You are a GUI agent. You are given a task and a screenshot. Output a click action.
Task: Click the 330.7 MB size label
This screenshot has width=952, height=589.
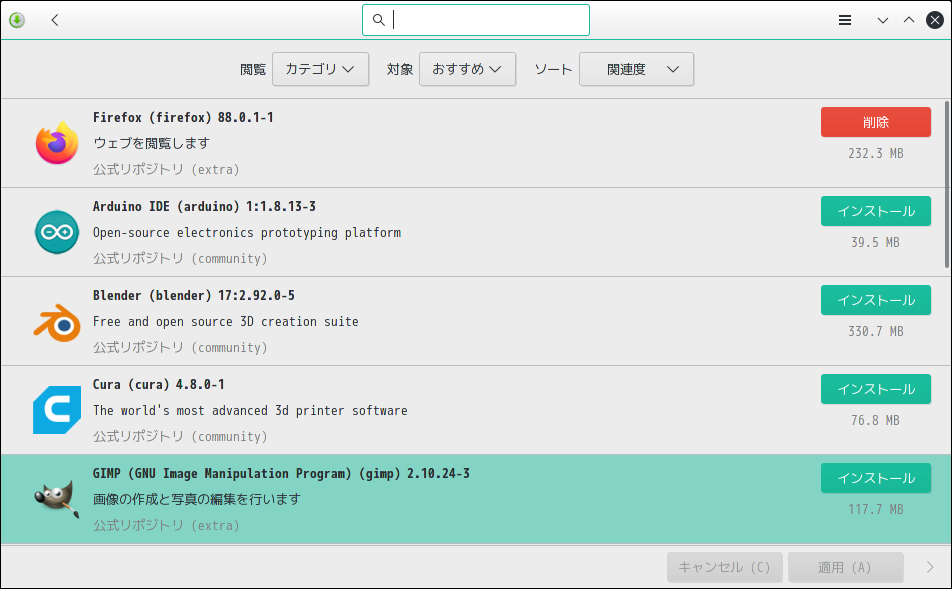coord(876,332)
